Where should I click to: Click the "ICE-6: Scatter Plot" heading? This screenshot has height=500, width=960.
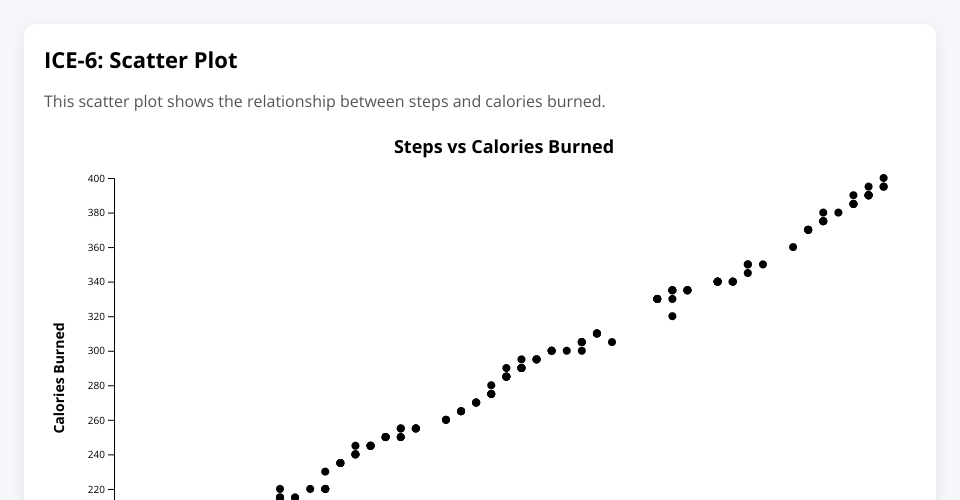141,60
